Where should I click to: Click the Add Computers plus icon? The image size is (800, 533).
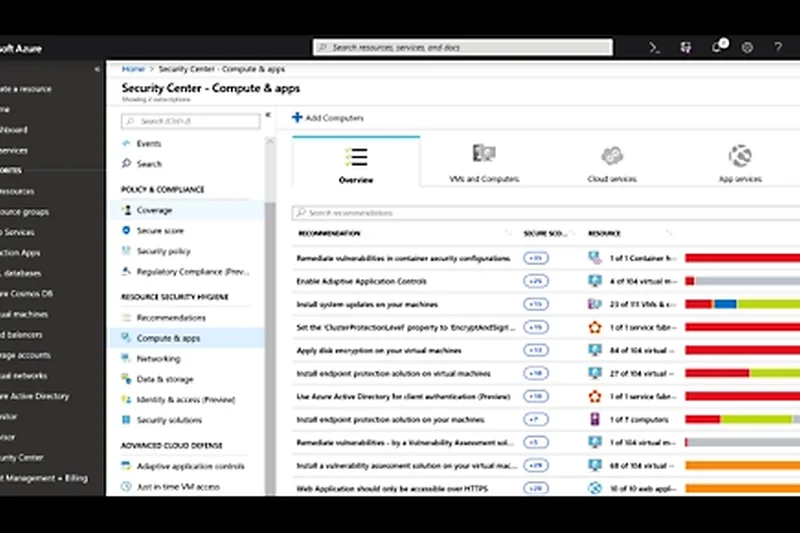click(x=297, y=118)
